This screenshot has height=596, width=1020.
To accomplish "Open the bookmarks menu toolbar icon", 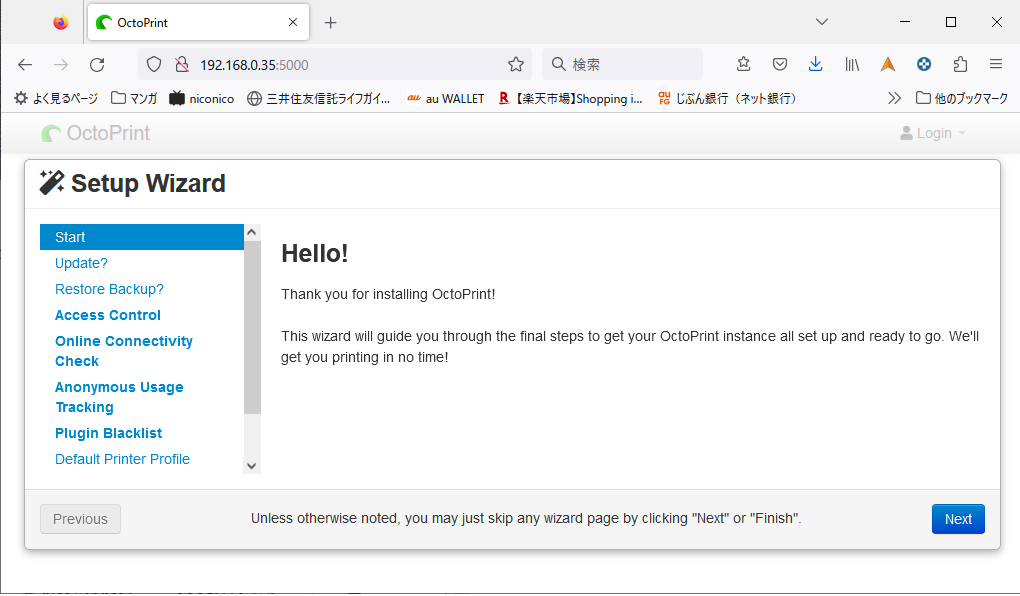I will 744,64.
